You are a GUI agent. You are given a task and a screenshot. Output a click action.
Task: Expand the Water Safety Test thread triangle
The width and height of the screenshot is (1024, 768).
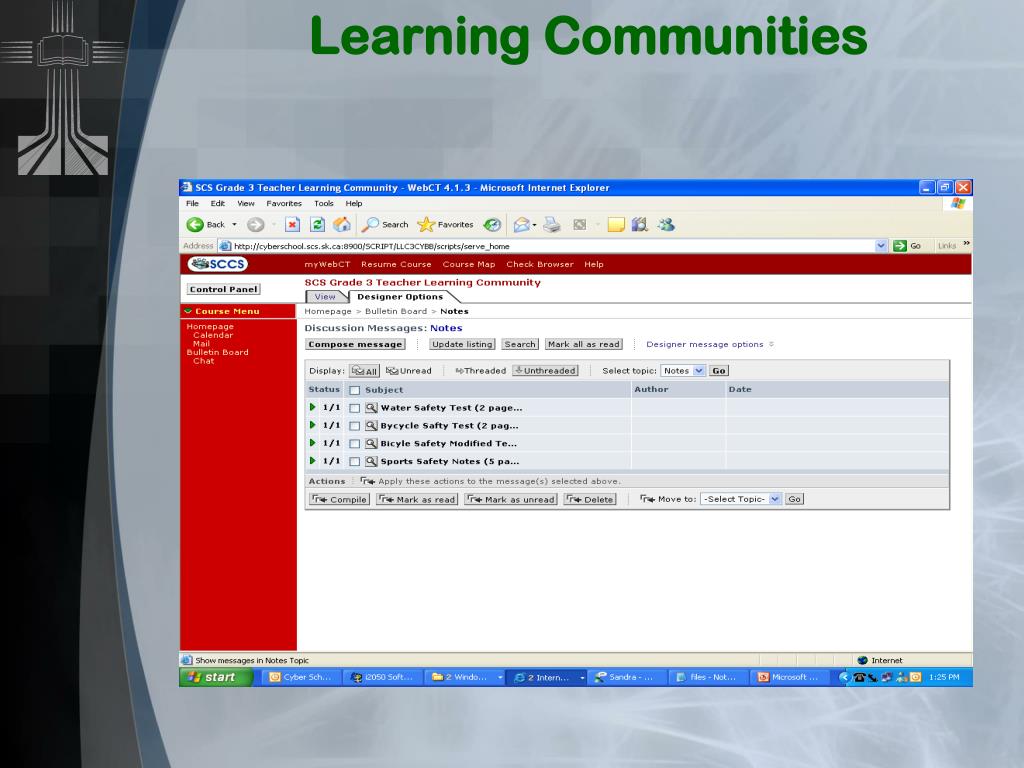click(x=313, y=407)
